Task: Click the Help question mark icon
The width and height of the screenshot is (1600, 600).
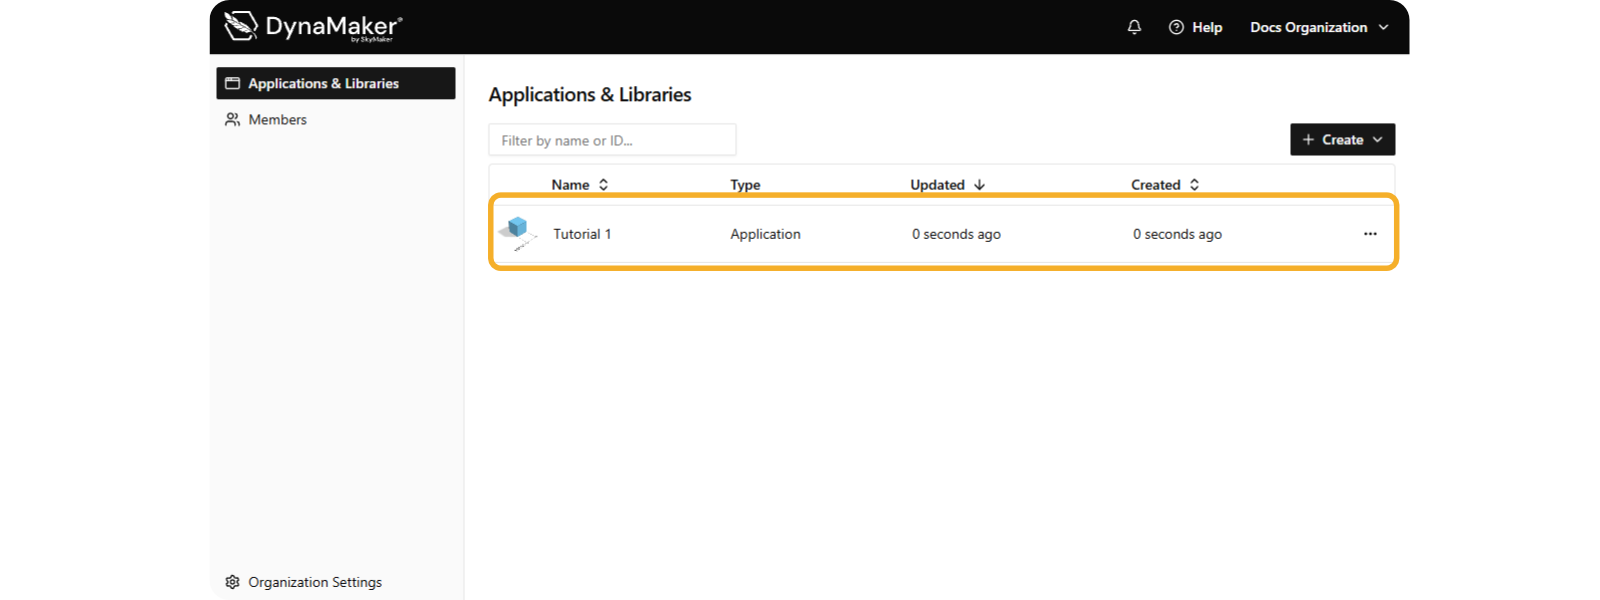Action: tap(1176, 27)
